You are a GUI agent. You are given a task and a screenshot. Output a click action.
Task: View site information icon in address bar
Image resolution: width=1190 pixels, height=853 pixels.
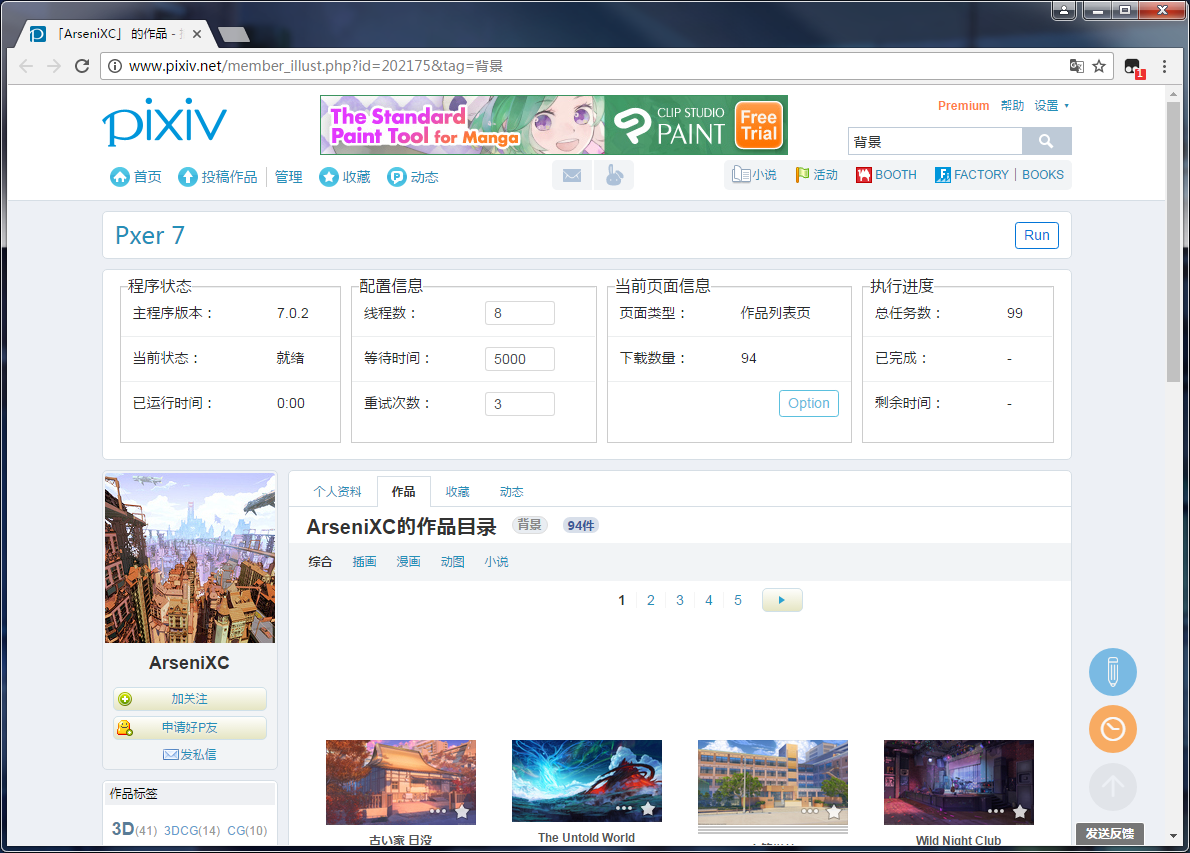[x=115, y=66]
